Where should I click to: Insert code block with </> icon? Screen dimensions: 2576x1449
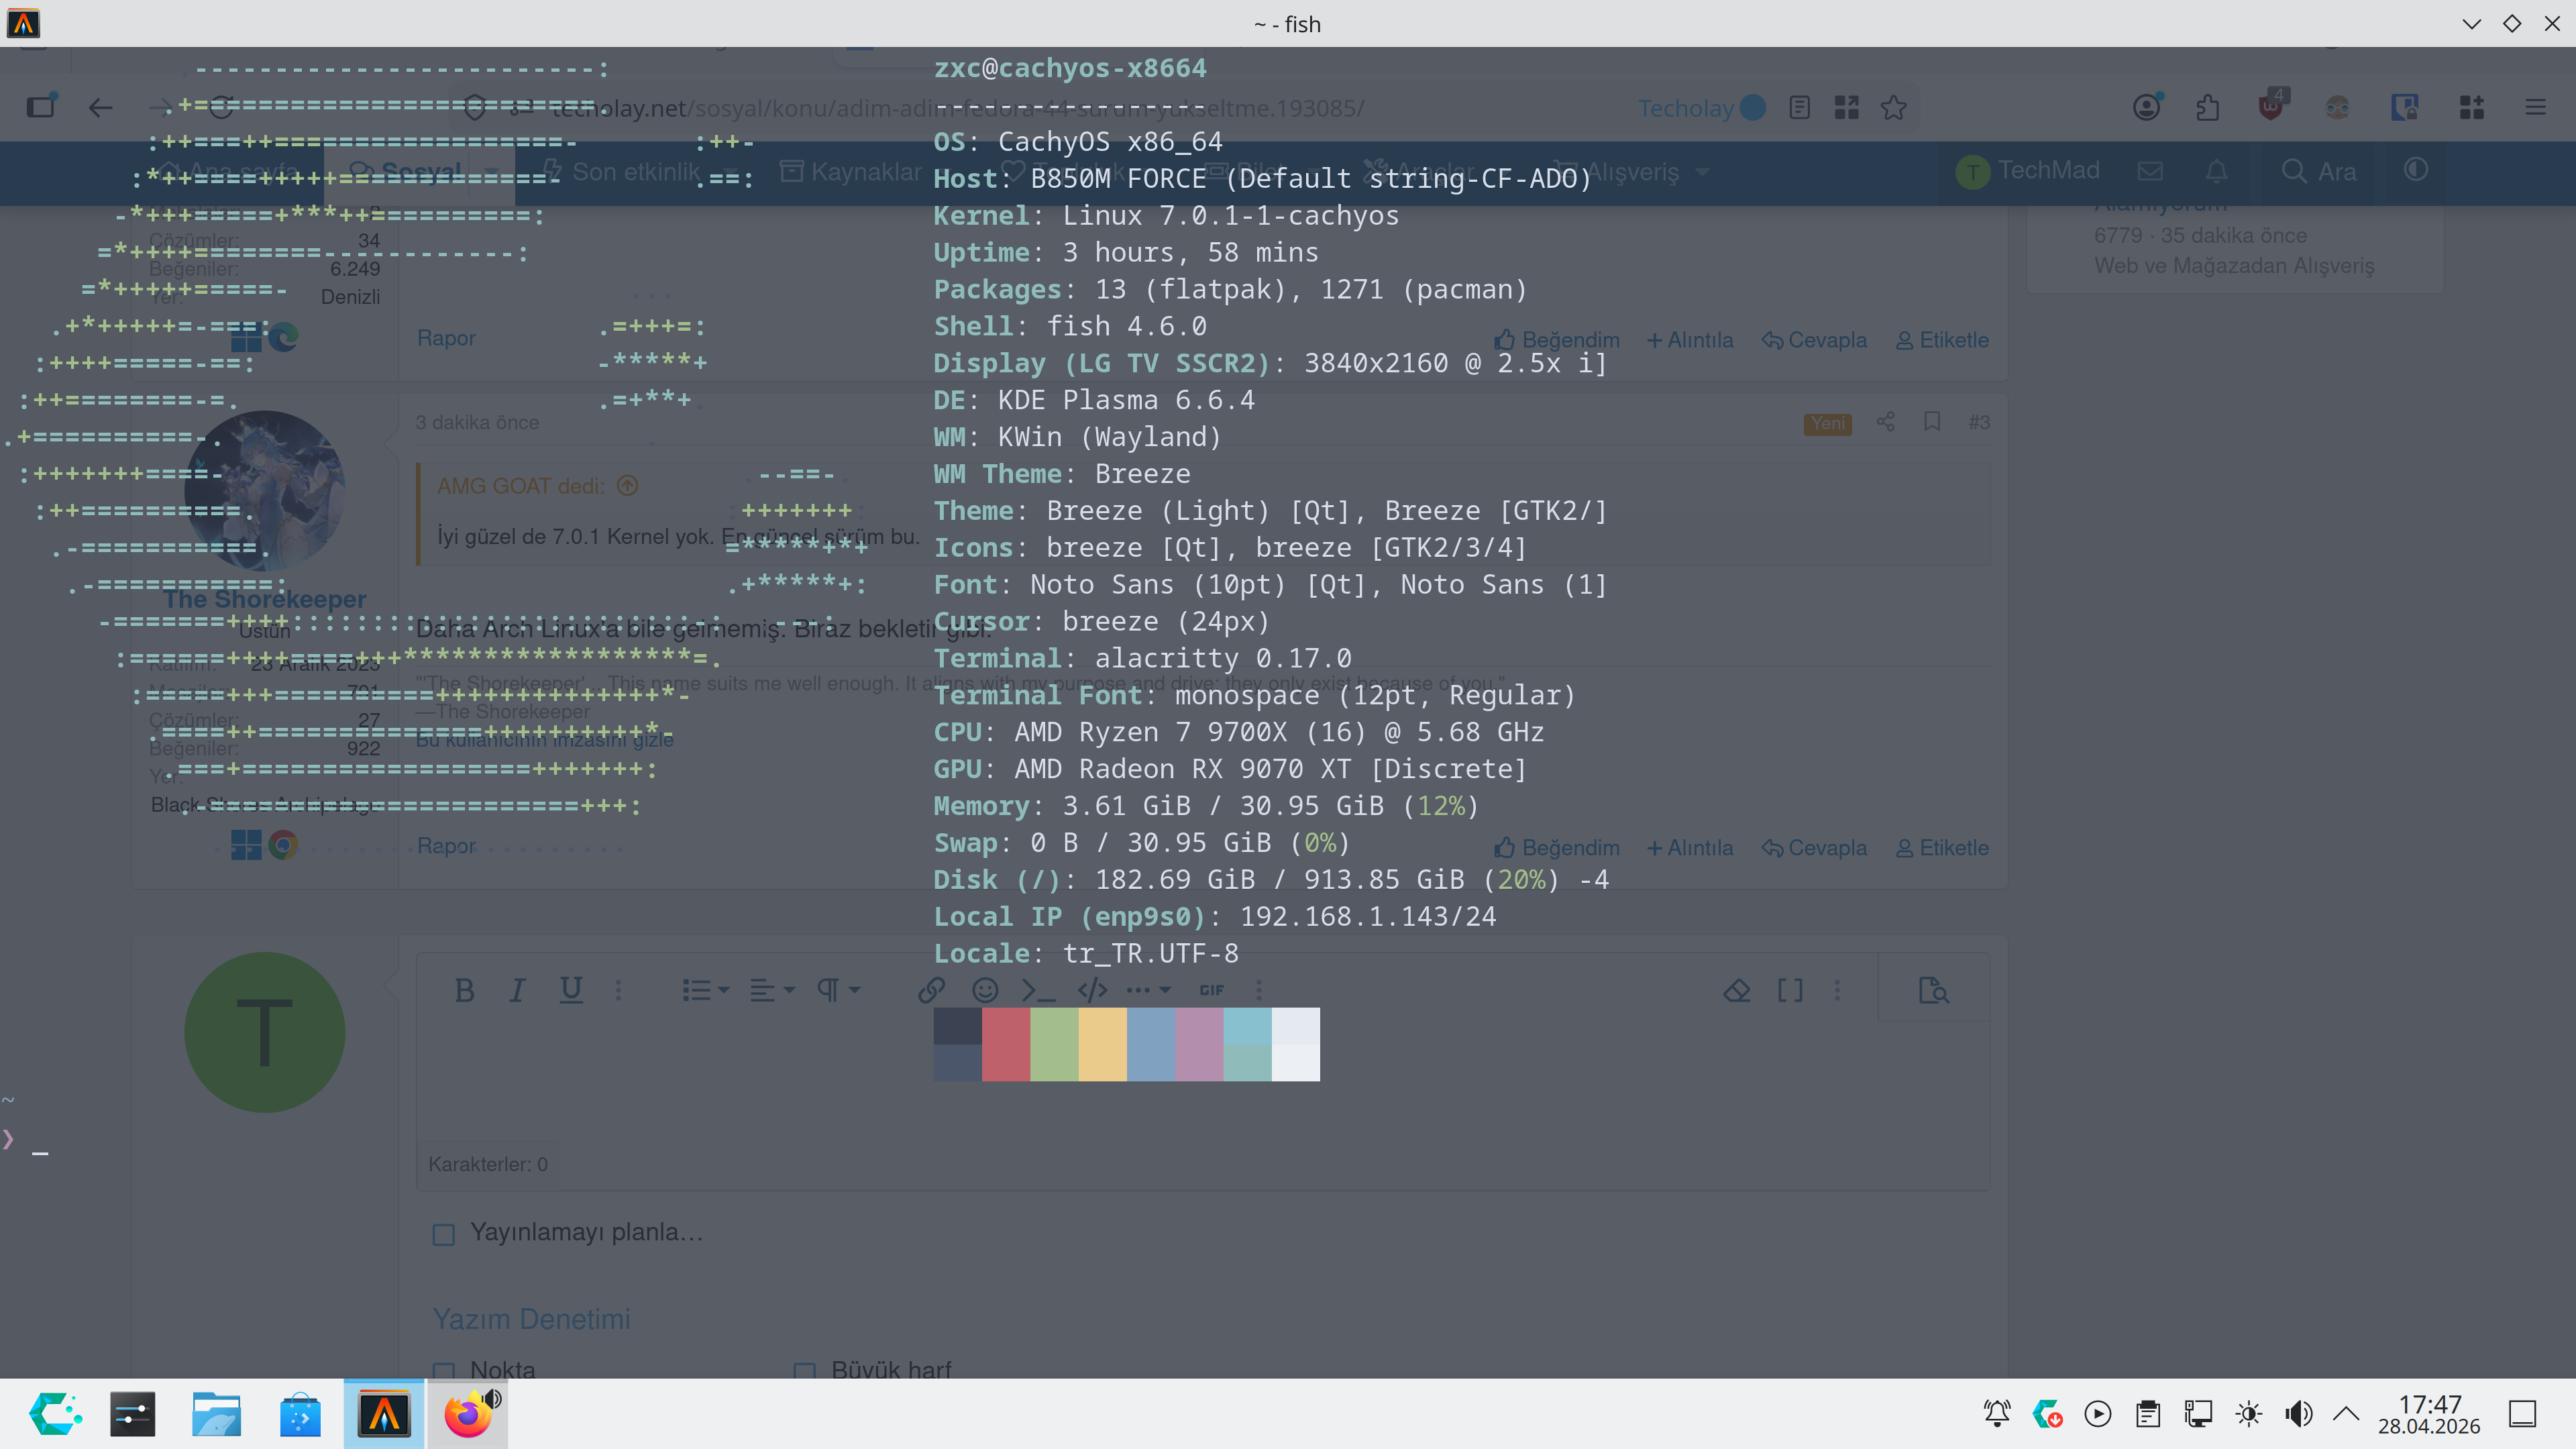coord(1092,990)
